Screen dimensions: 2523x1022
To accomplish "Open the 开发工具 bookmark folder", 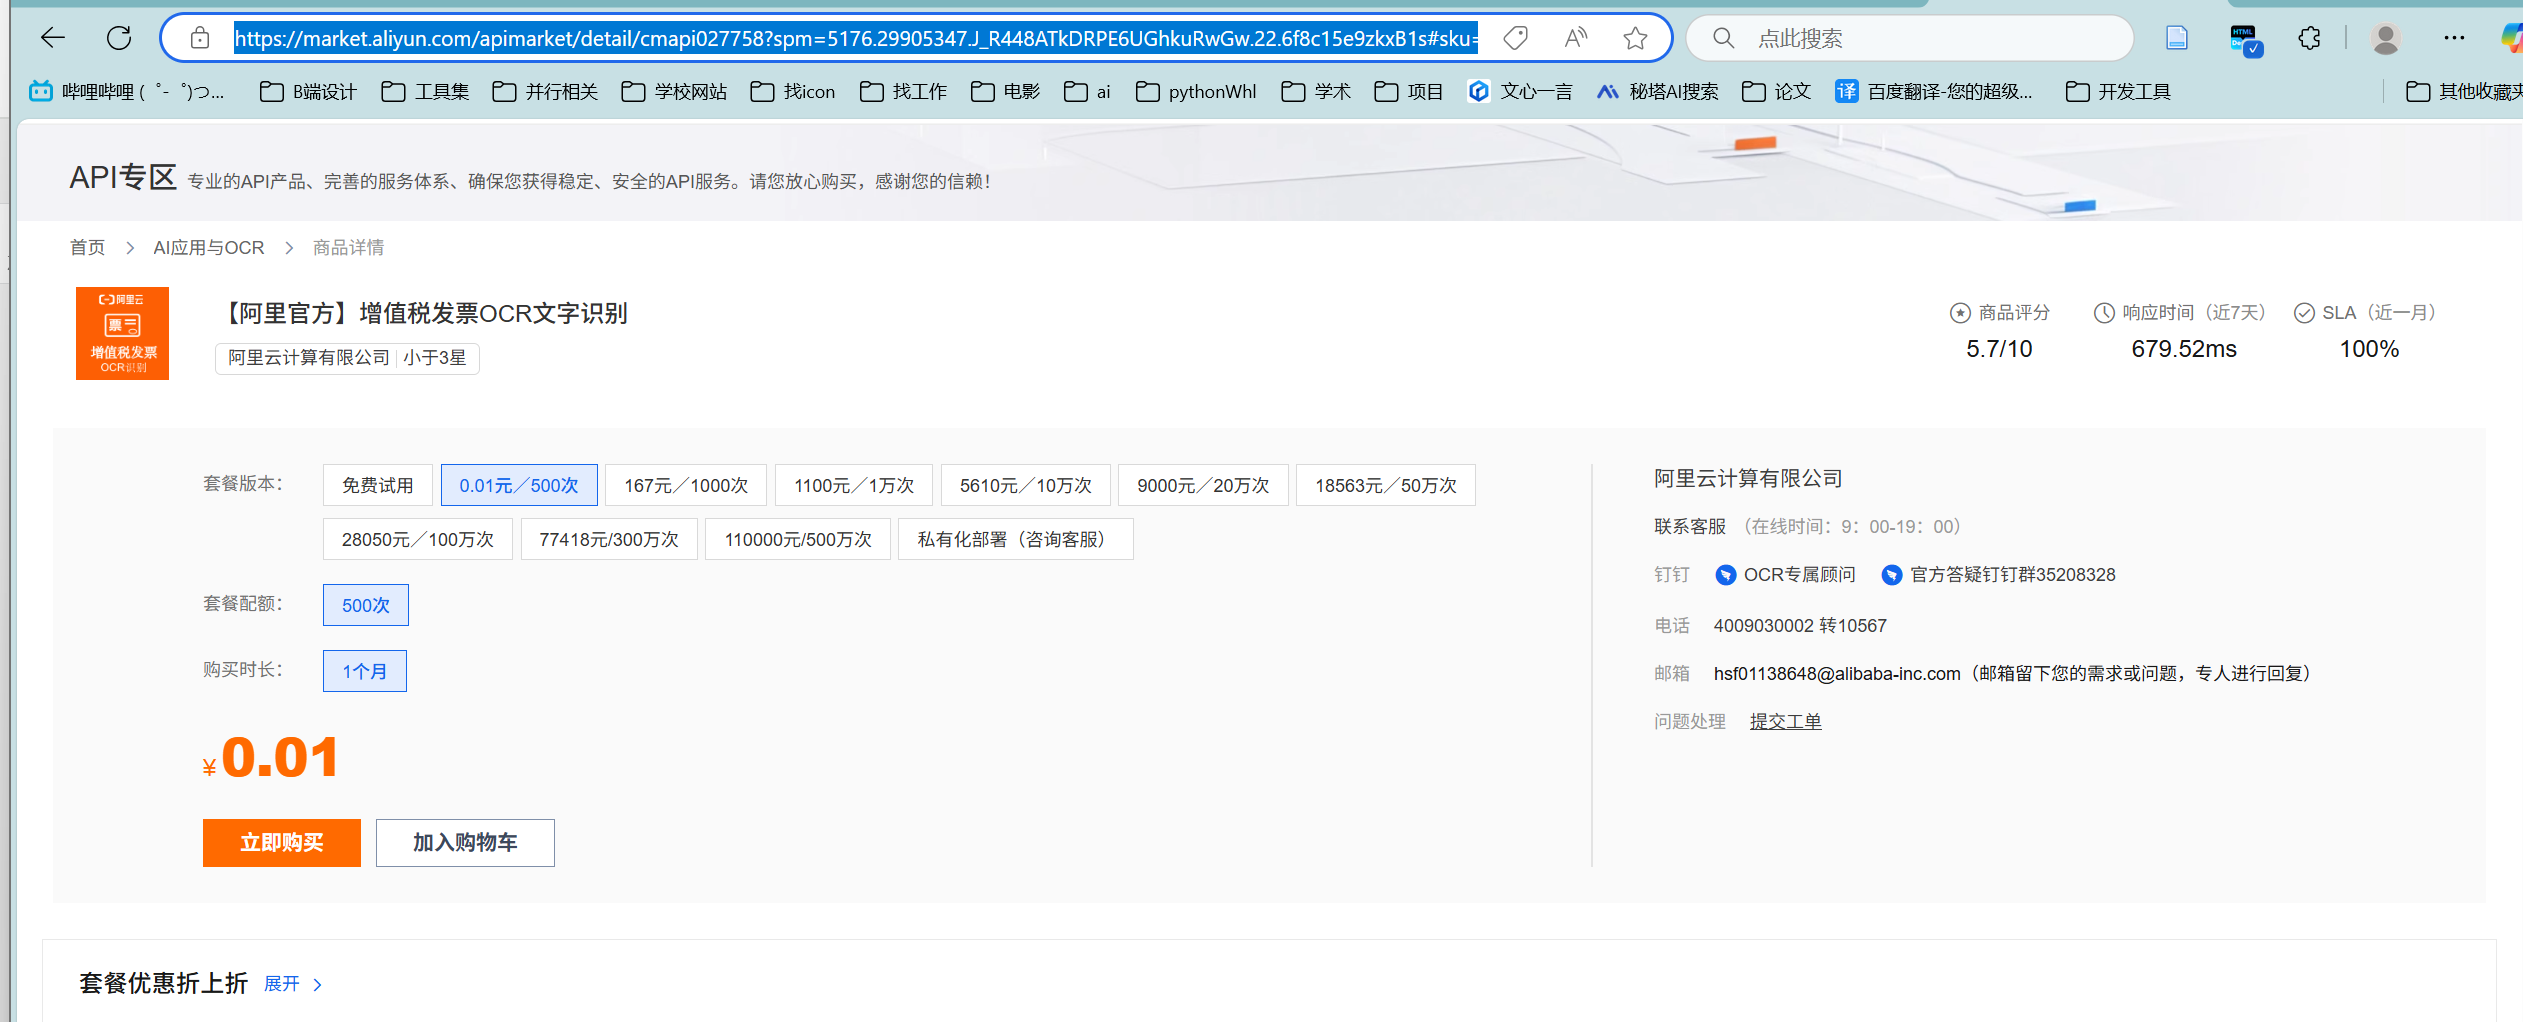I will coord(2118,92).
